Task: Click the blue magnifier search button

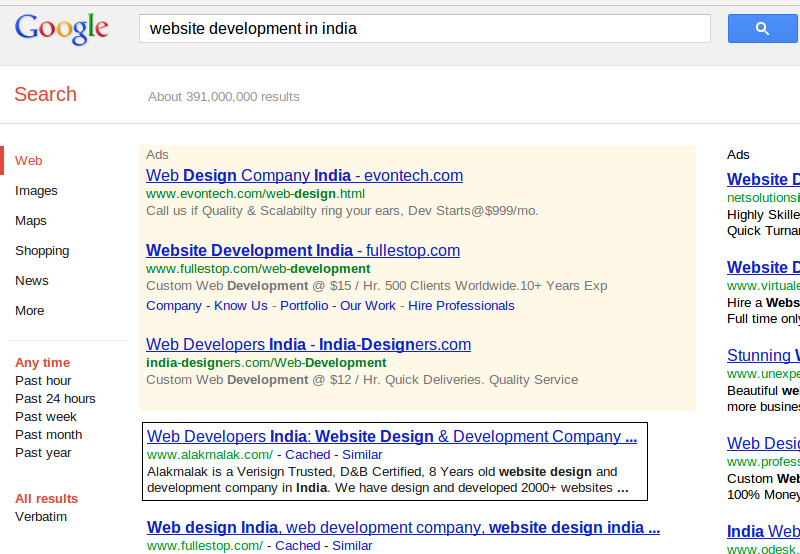Action: [x=763, y=29]
